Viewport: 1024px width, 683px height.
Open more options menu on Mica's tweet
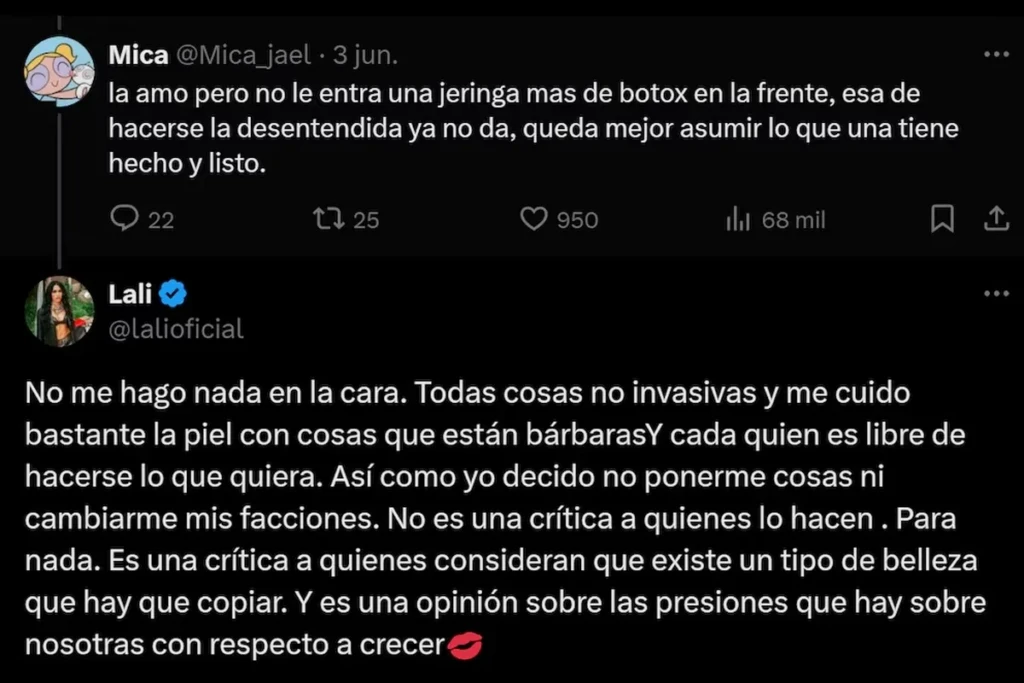pyautogui.click(x=996, y=54)
